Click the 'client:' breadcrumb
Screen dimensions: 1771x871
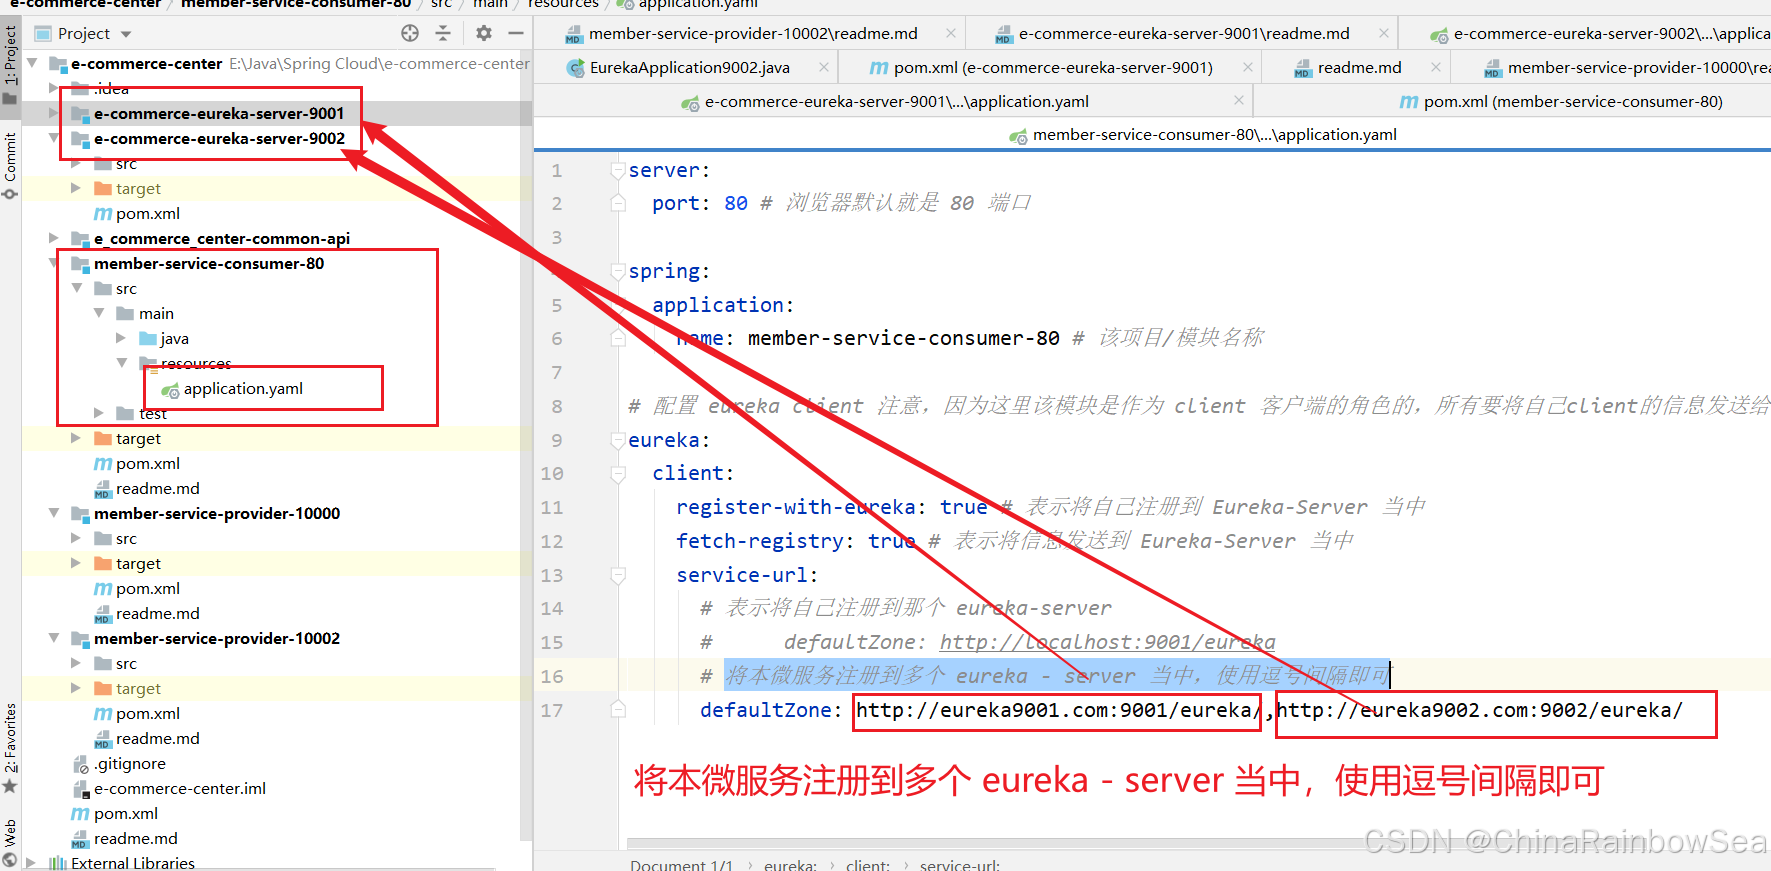point(868,864)
